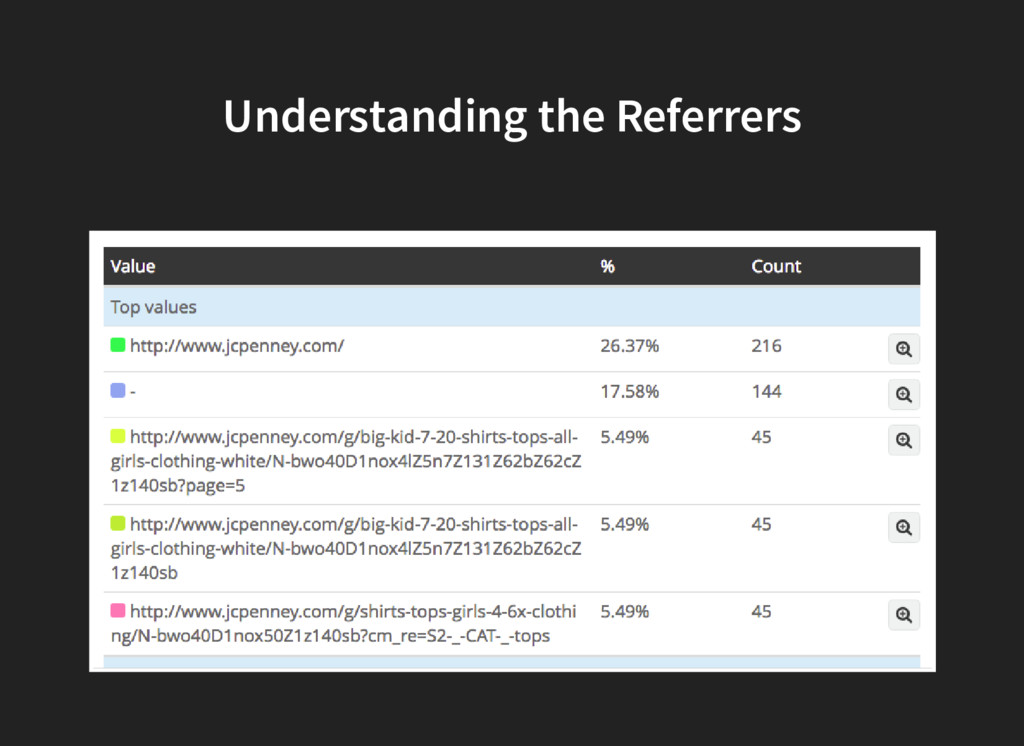The height and width of the screenshot is (746, 1024).
Task: Click green swatch beside jcpenney.com homepage
Action: (118, 345)
